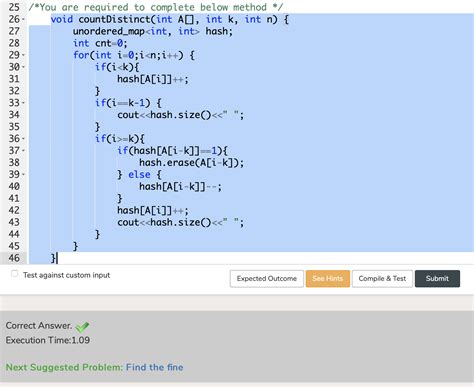Collapse the for loop fold at line 29
Screen dimensions: 474x387
(23, 55)
